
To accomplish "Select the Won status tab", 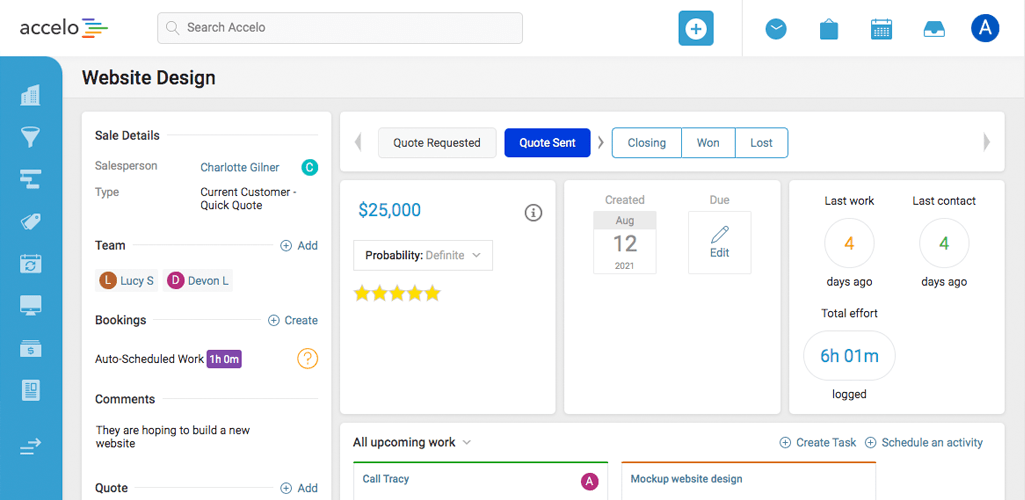I will (708, 143).
